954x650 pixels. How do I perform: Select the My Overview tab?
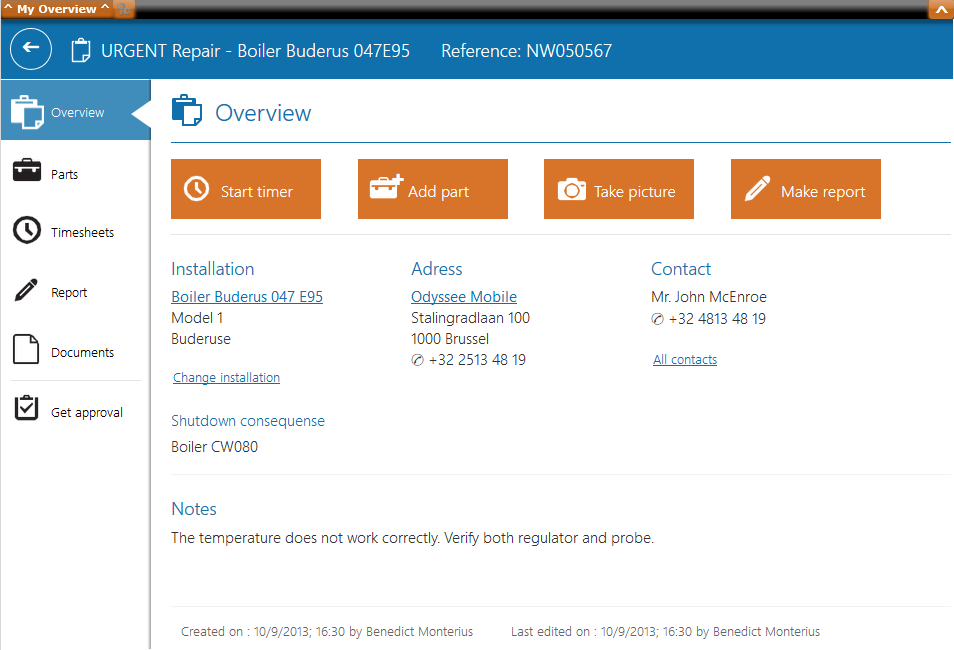tap(56, 9)
